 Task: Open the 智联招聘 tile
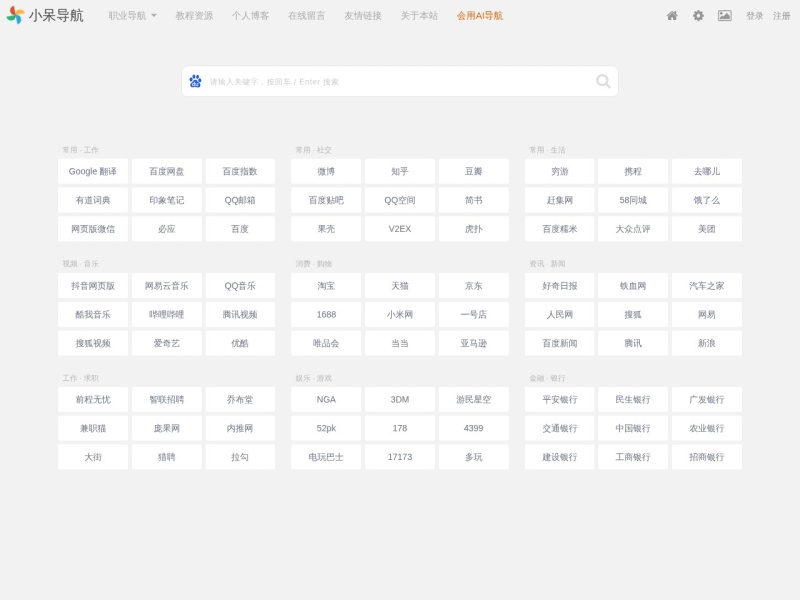click(x=166, y=399)
